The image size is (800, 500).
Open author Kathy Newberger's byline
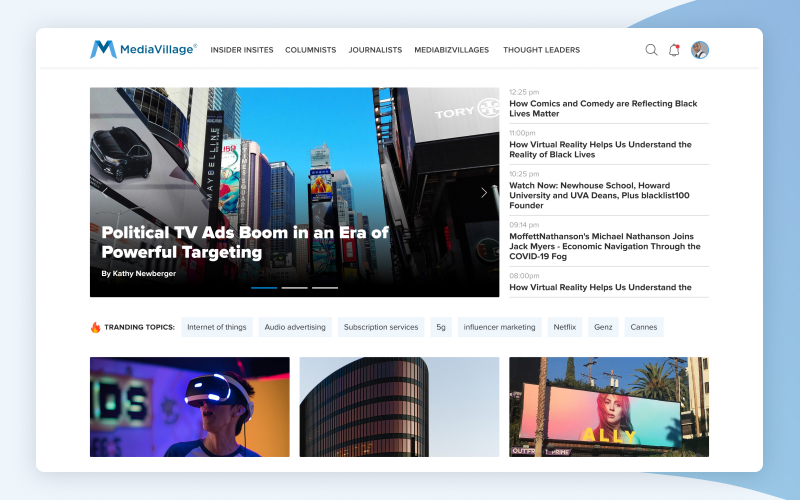(x=138, y=273)
